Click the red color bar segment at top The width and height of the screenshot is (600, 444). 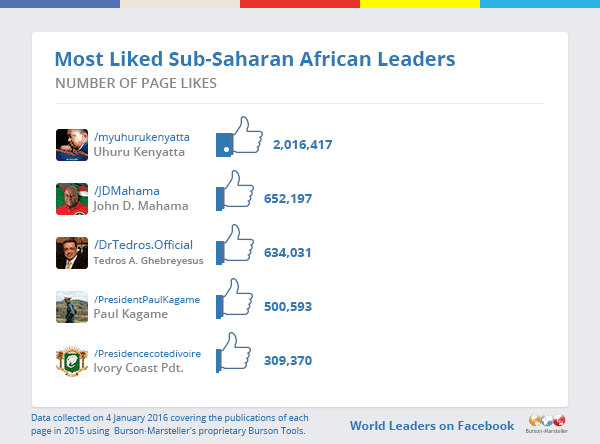[300, 4]
